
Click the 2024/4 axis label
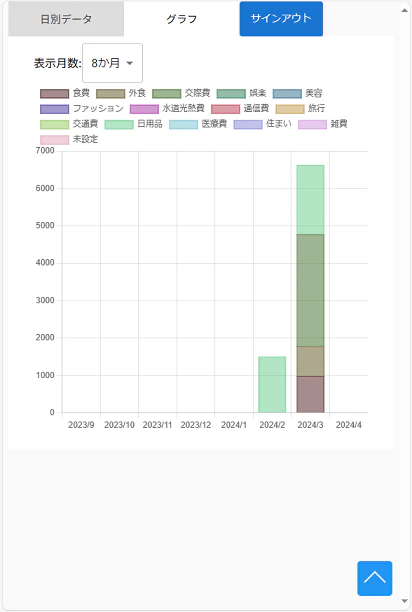coord(348,425)
